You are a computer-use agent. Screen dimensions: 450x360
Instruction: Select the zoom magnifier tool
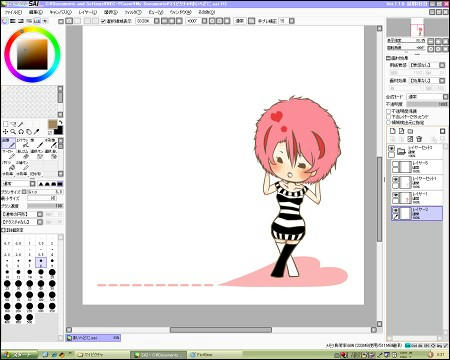(x=13, y=132)
